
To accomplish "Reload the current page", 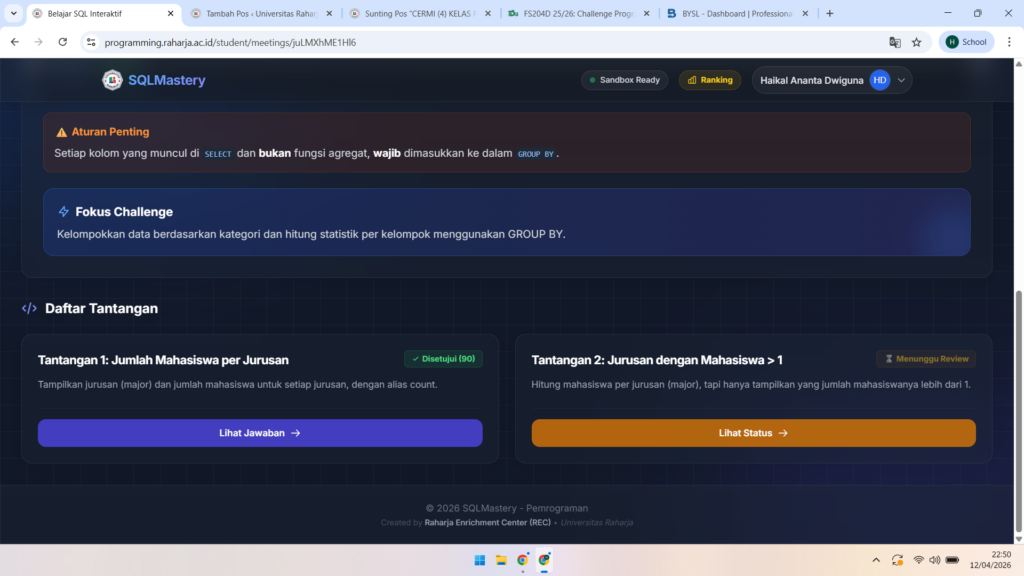I will pos(63,42).
